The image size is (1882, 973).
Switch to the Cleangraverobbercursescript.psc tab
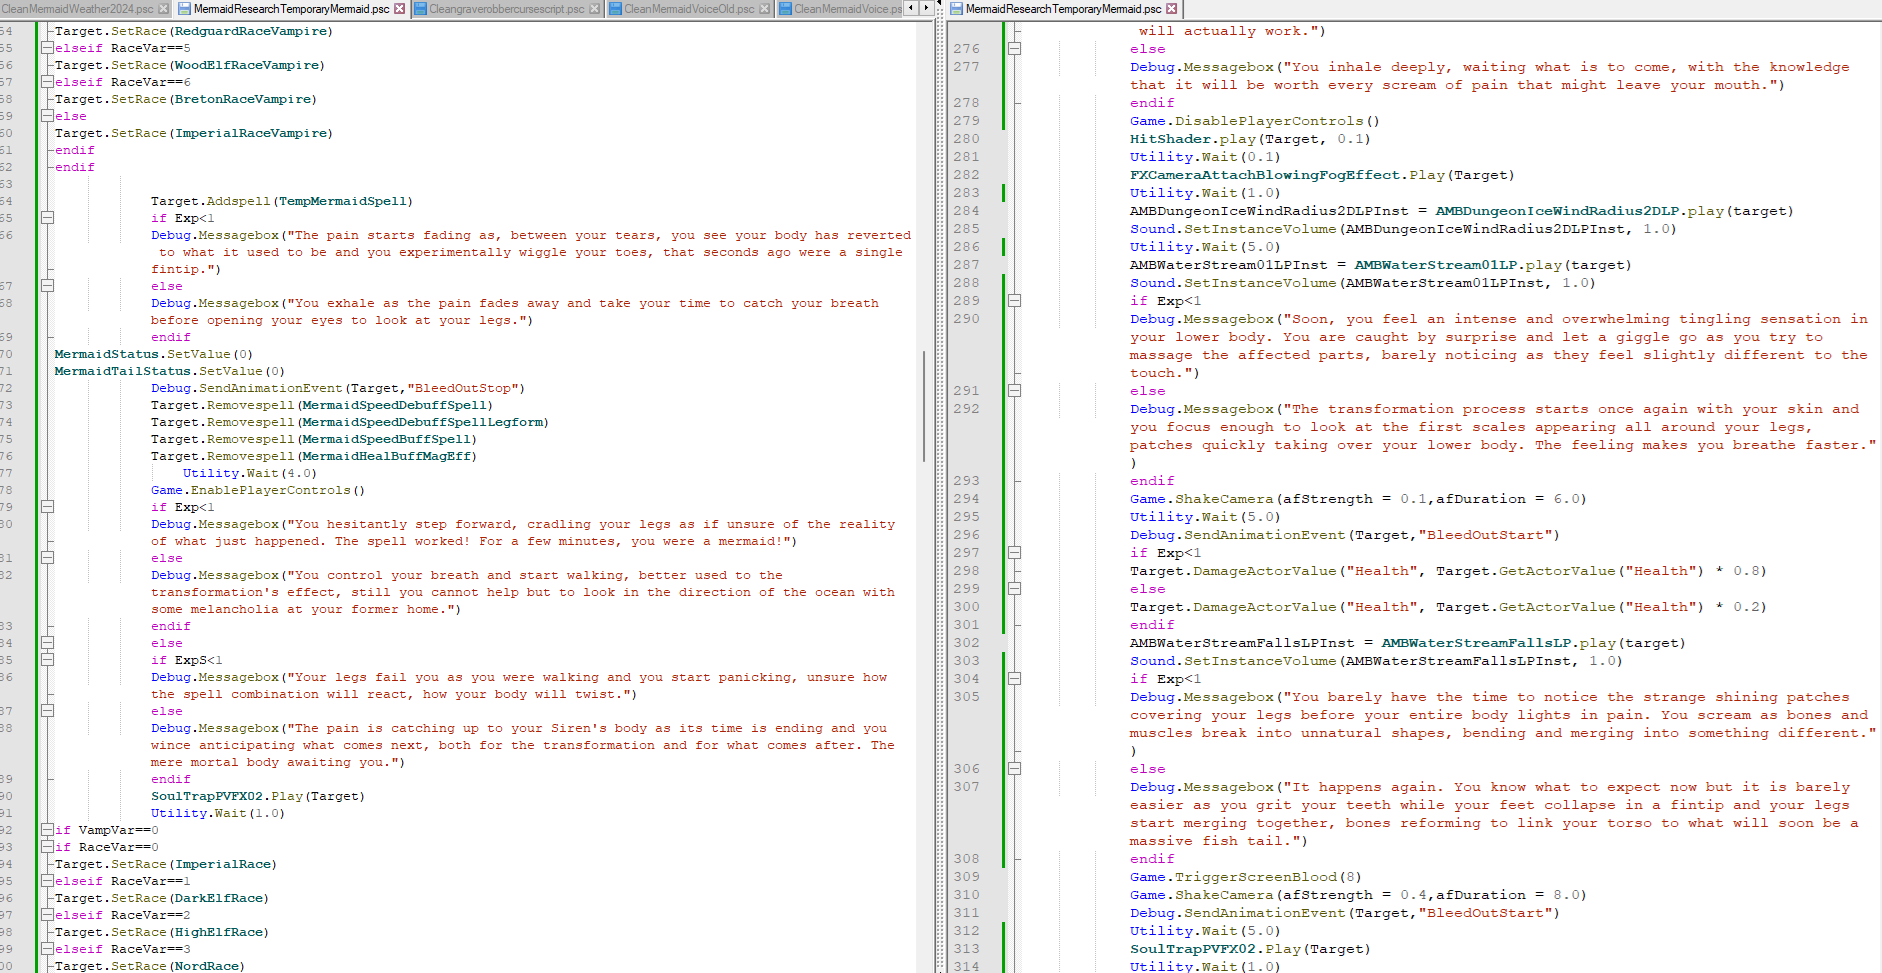tap(506, 9)
